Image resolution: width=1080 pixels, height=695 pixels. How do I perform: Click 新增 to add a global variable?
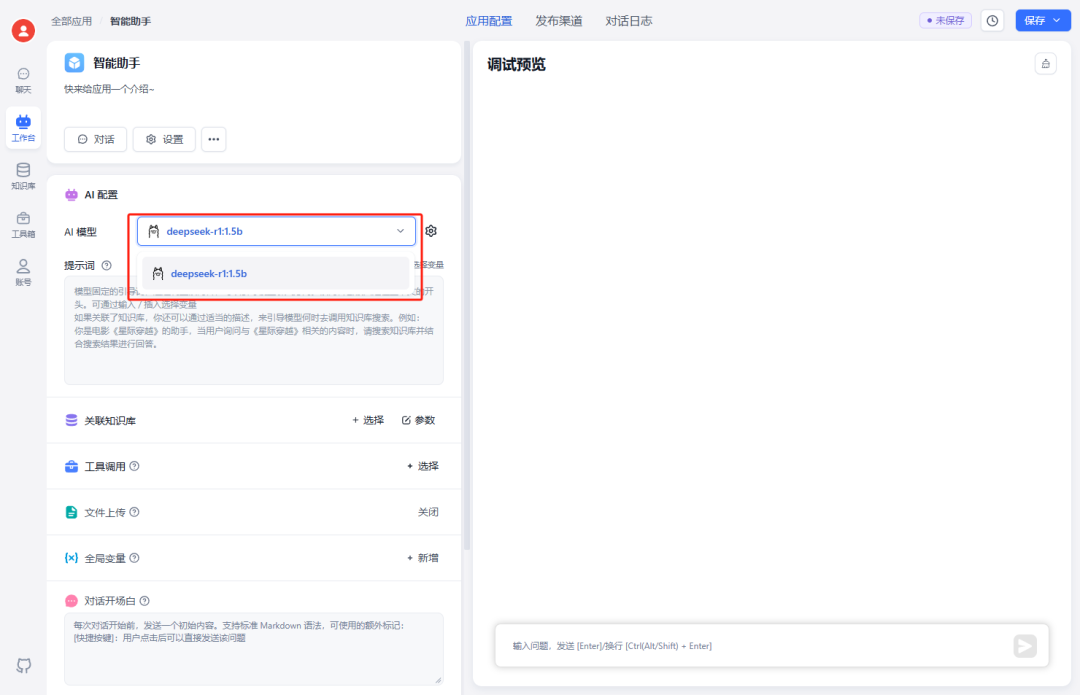pyautogui.click(x=422, y=558)
